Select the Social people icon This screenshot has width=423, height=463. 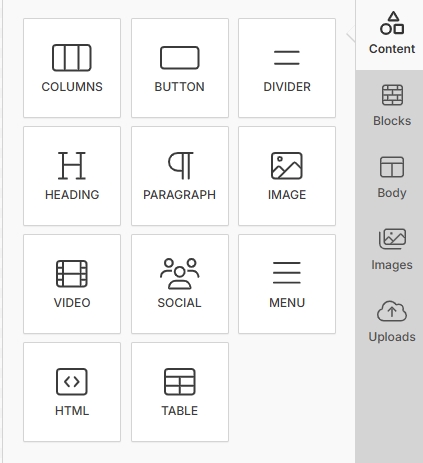(x=180, y=274)
